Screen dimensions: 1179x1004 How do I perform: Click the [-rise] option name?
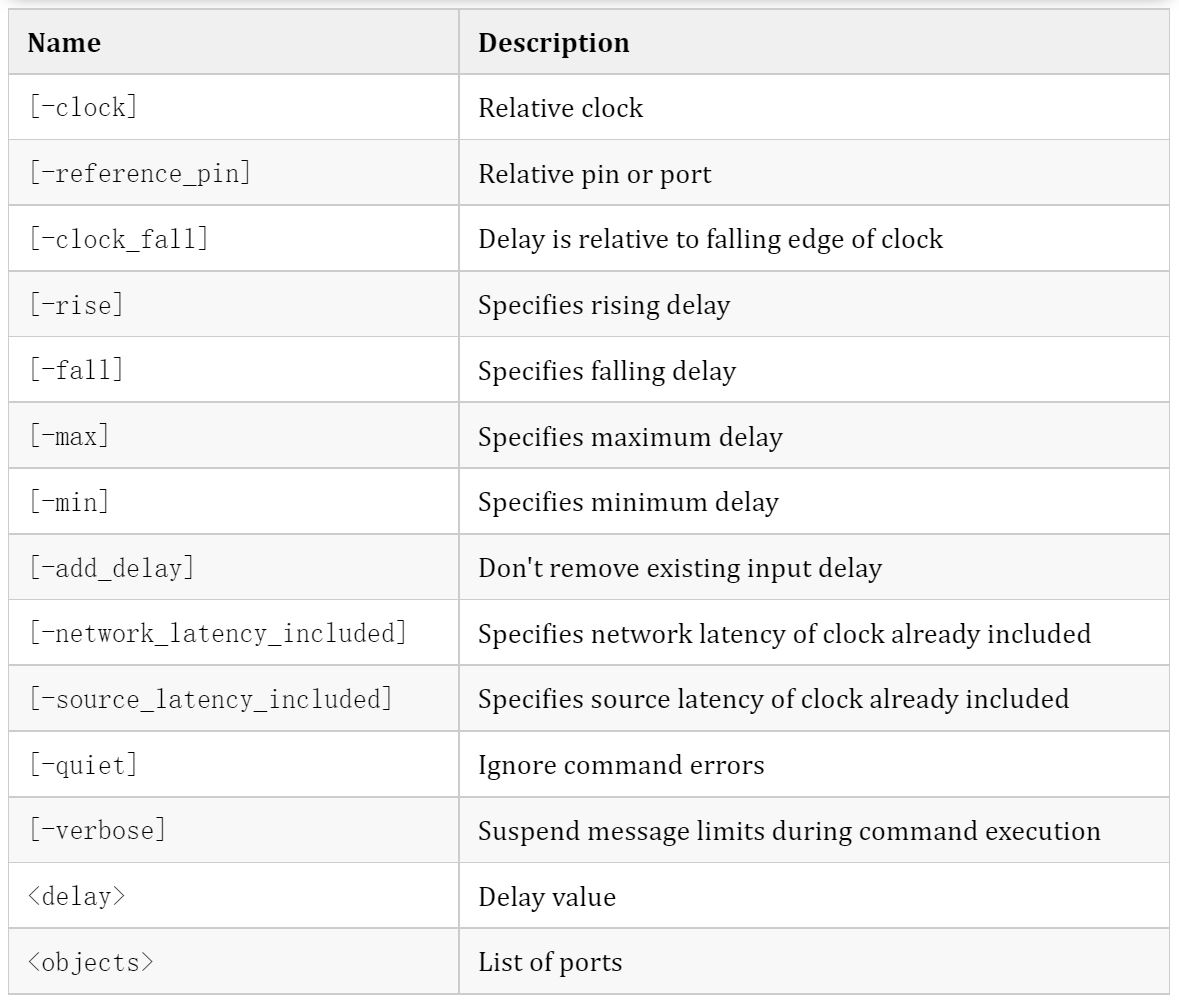(76, 305)
